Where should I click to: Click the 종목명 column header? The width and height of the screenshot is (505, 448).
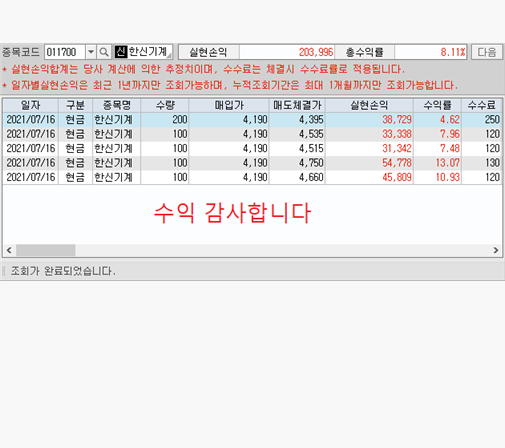click(116, 105)
